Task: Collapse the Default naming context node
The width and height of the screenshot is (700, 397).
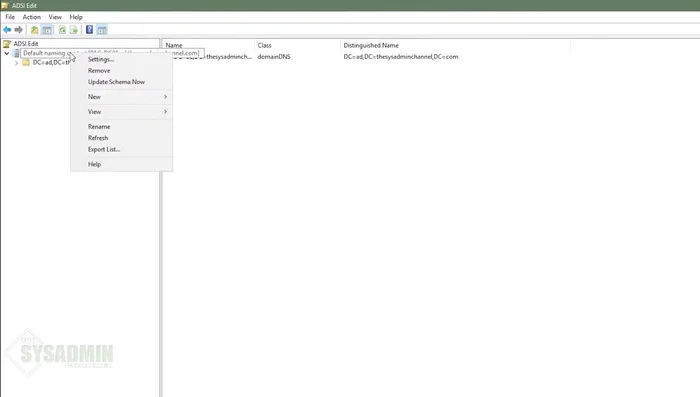Action: coord(7,53)
